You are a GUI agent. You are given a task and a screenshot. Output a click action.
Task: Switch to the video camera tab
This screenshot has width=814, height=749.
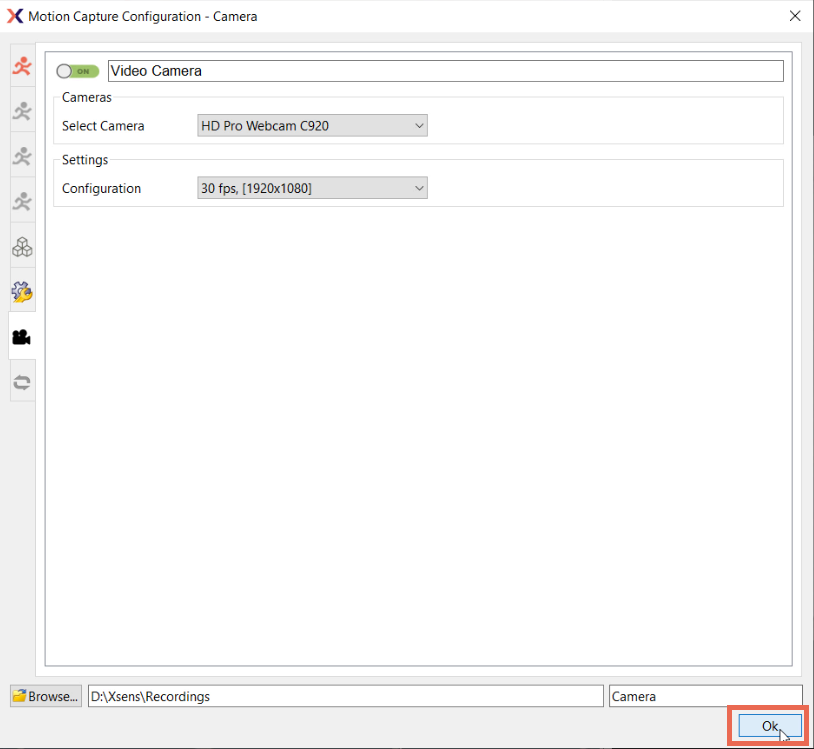click(22, 337)
